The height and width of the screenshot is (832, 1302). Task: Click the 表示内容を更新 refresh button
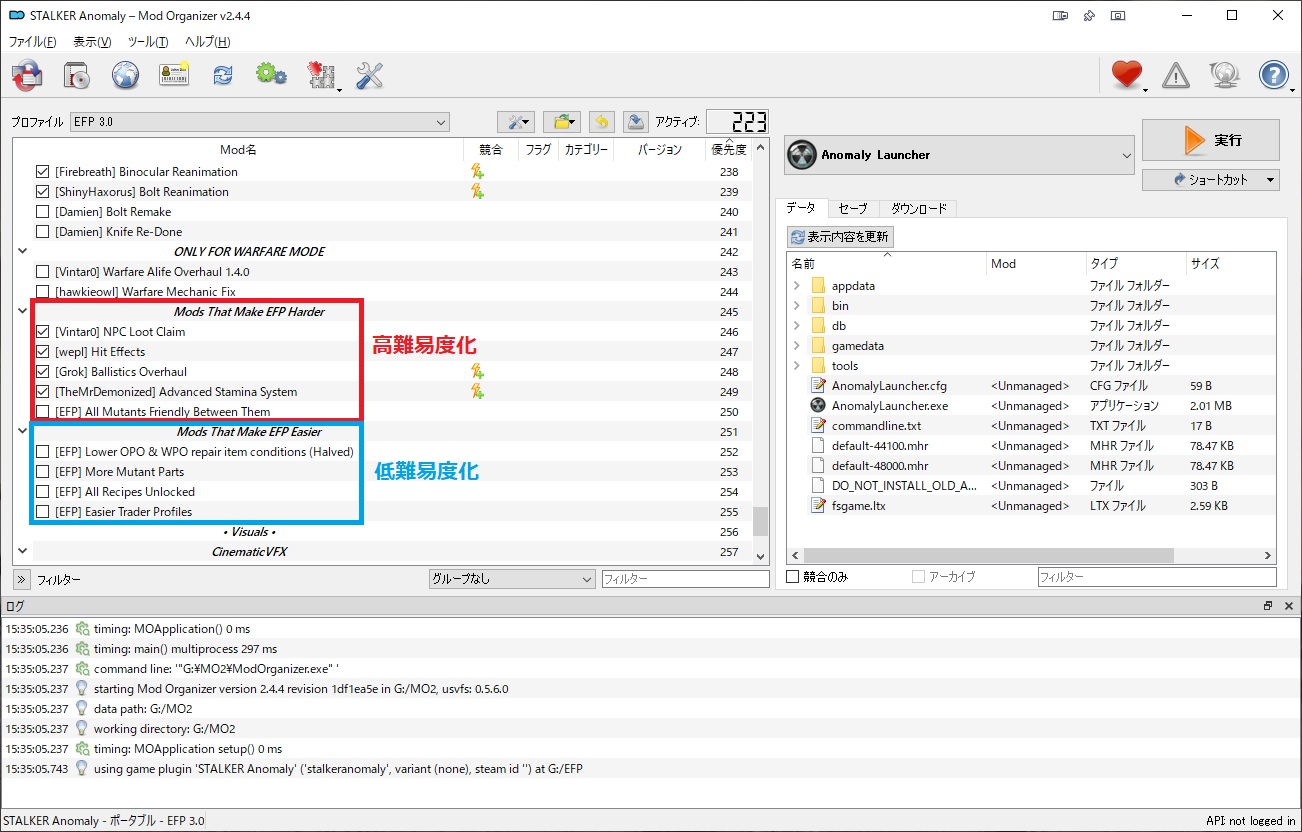(x=840, y=237)
